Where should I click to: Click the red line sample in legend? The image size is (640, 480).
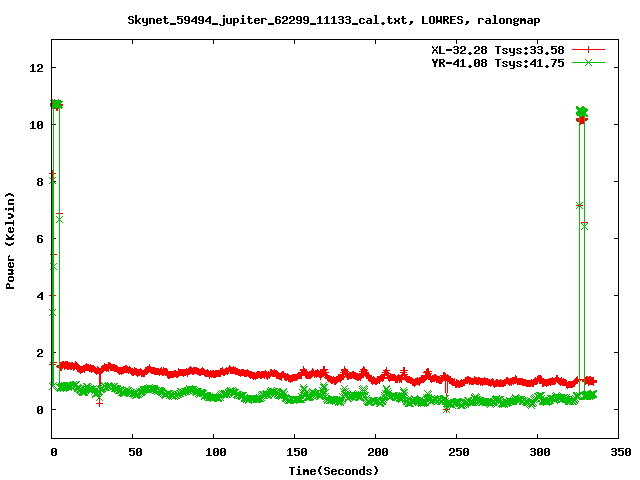tap(588, 49)
